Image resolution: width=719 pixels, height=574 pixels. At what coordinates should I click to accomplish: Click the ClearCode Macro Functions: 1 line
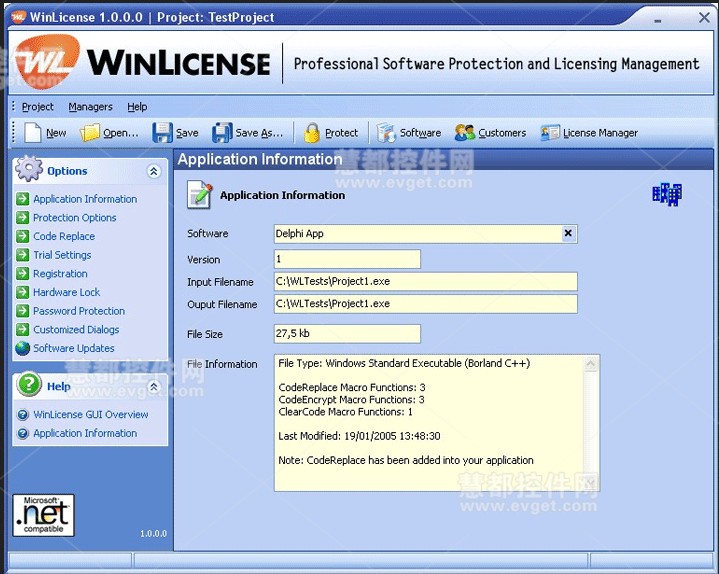[x=345, y=412]
